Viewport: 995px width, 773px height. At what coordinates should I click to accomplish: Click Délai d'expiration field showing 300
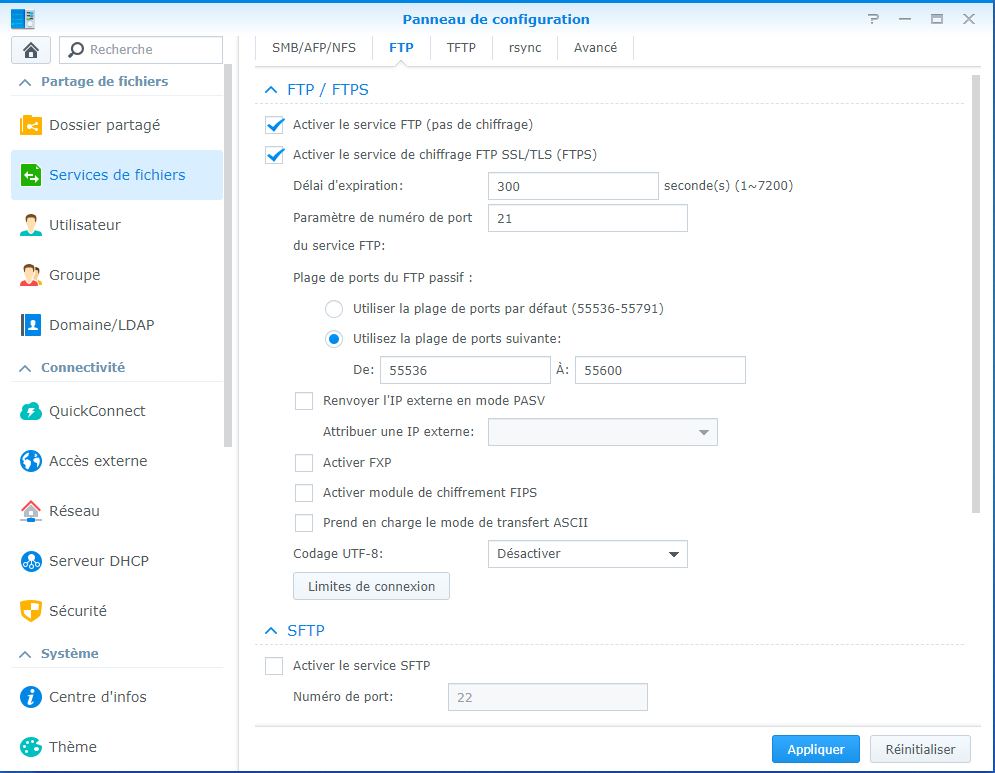573,186
